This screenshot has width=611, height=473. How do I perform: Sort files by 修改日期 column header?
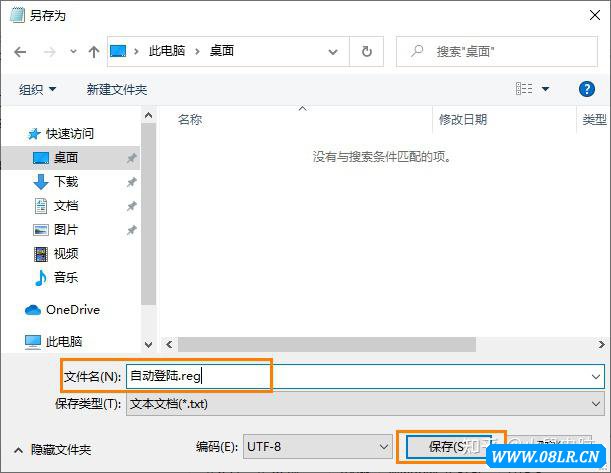click(x=463, y=119)
